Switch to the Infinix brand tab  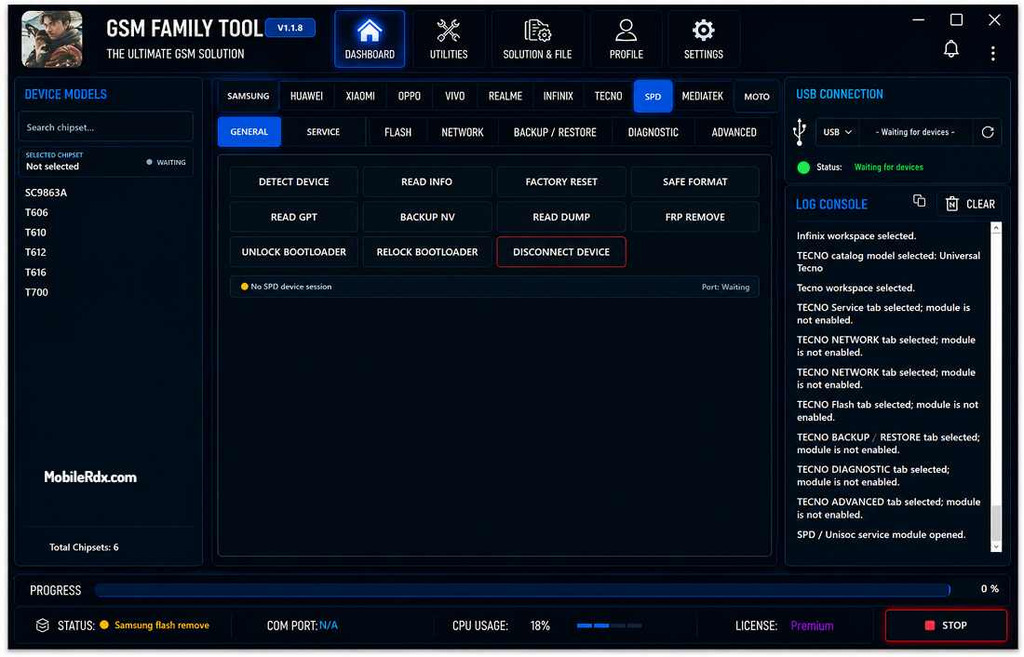click(558, 96)
